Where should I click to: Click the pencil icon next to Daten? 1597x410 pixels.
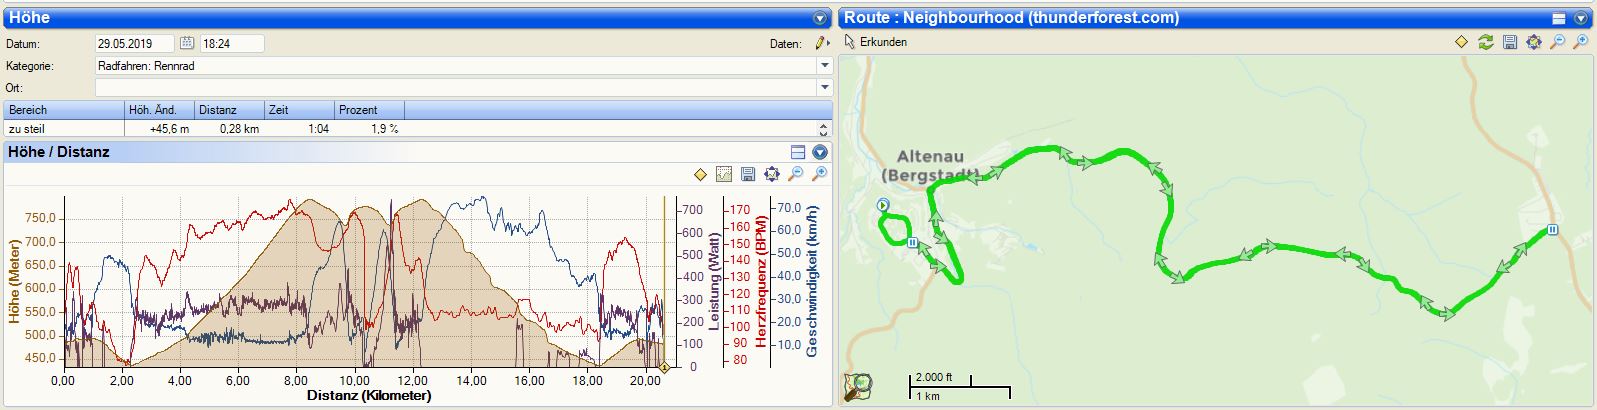tap(820, 43)
